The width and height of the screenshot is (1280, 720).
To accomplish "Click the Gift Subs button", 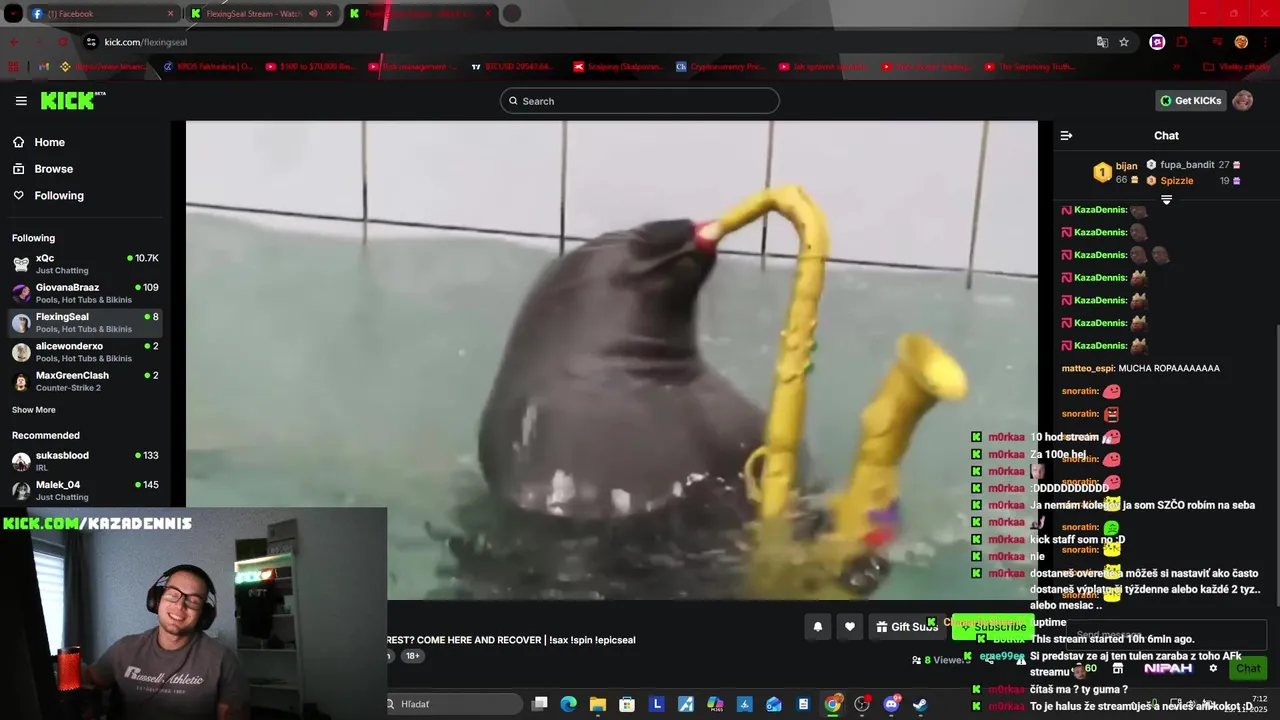I will click(907, 627).
